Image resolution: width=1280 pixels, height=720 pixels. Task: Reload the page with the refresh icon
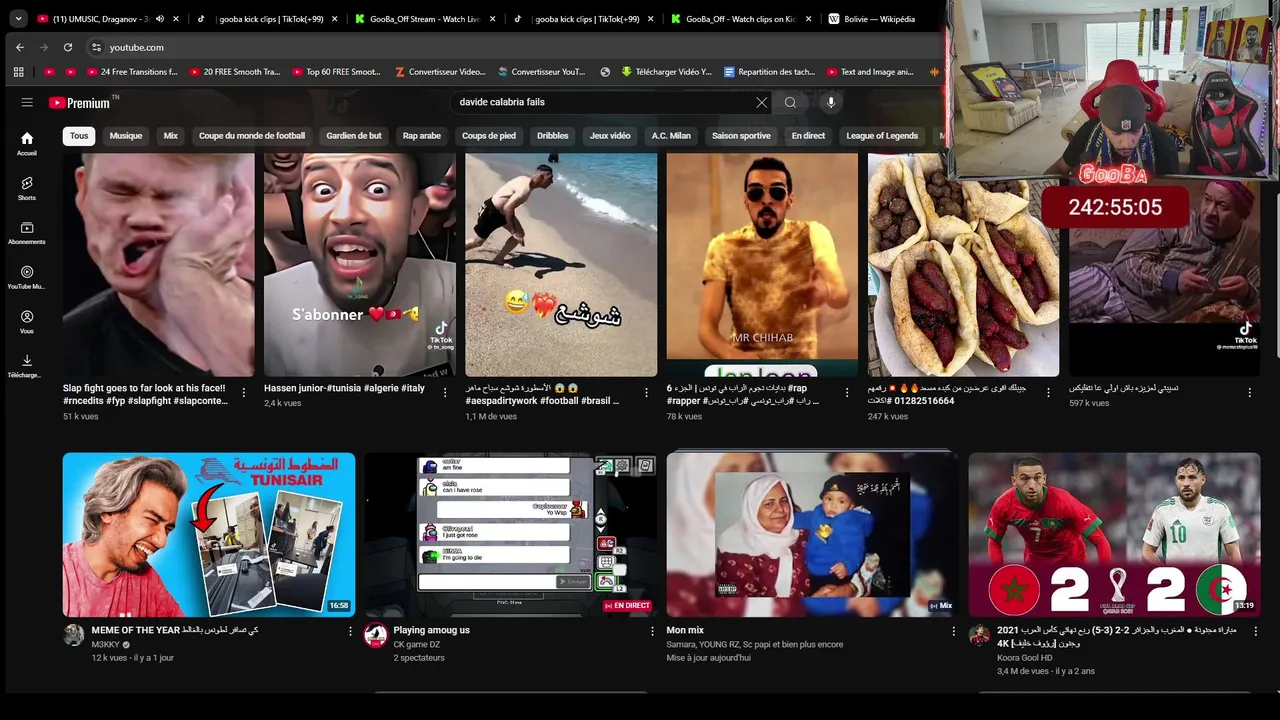coord(68,47)
